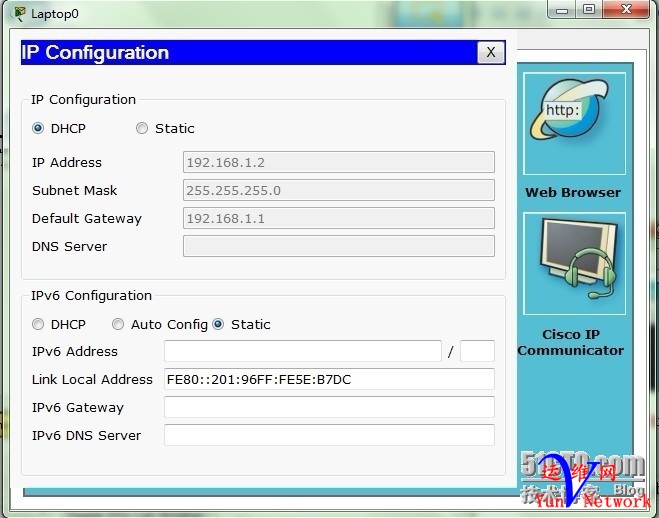The image size is (659, 518).
Task: Choose Auto Config for IPv6
Action: [118, 324]
